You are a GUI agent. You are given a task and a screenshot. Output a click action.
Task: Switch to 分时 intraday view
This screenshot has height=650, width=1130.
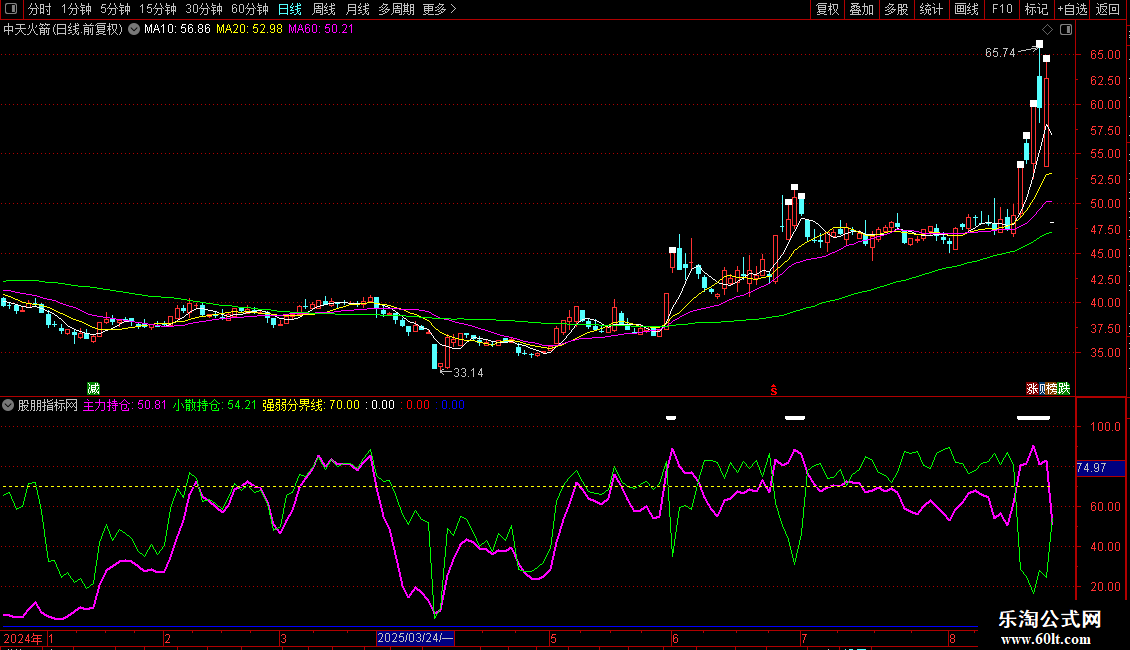[x=40, y=9]
